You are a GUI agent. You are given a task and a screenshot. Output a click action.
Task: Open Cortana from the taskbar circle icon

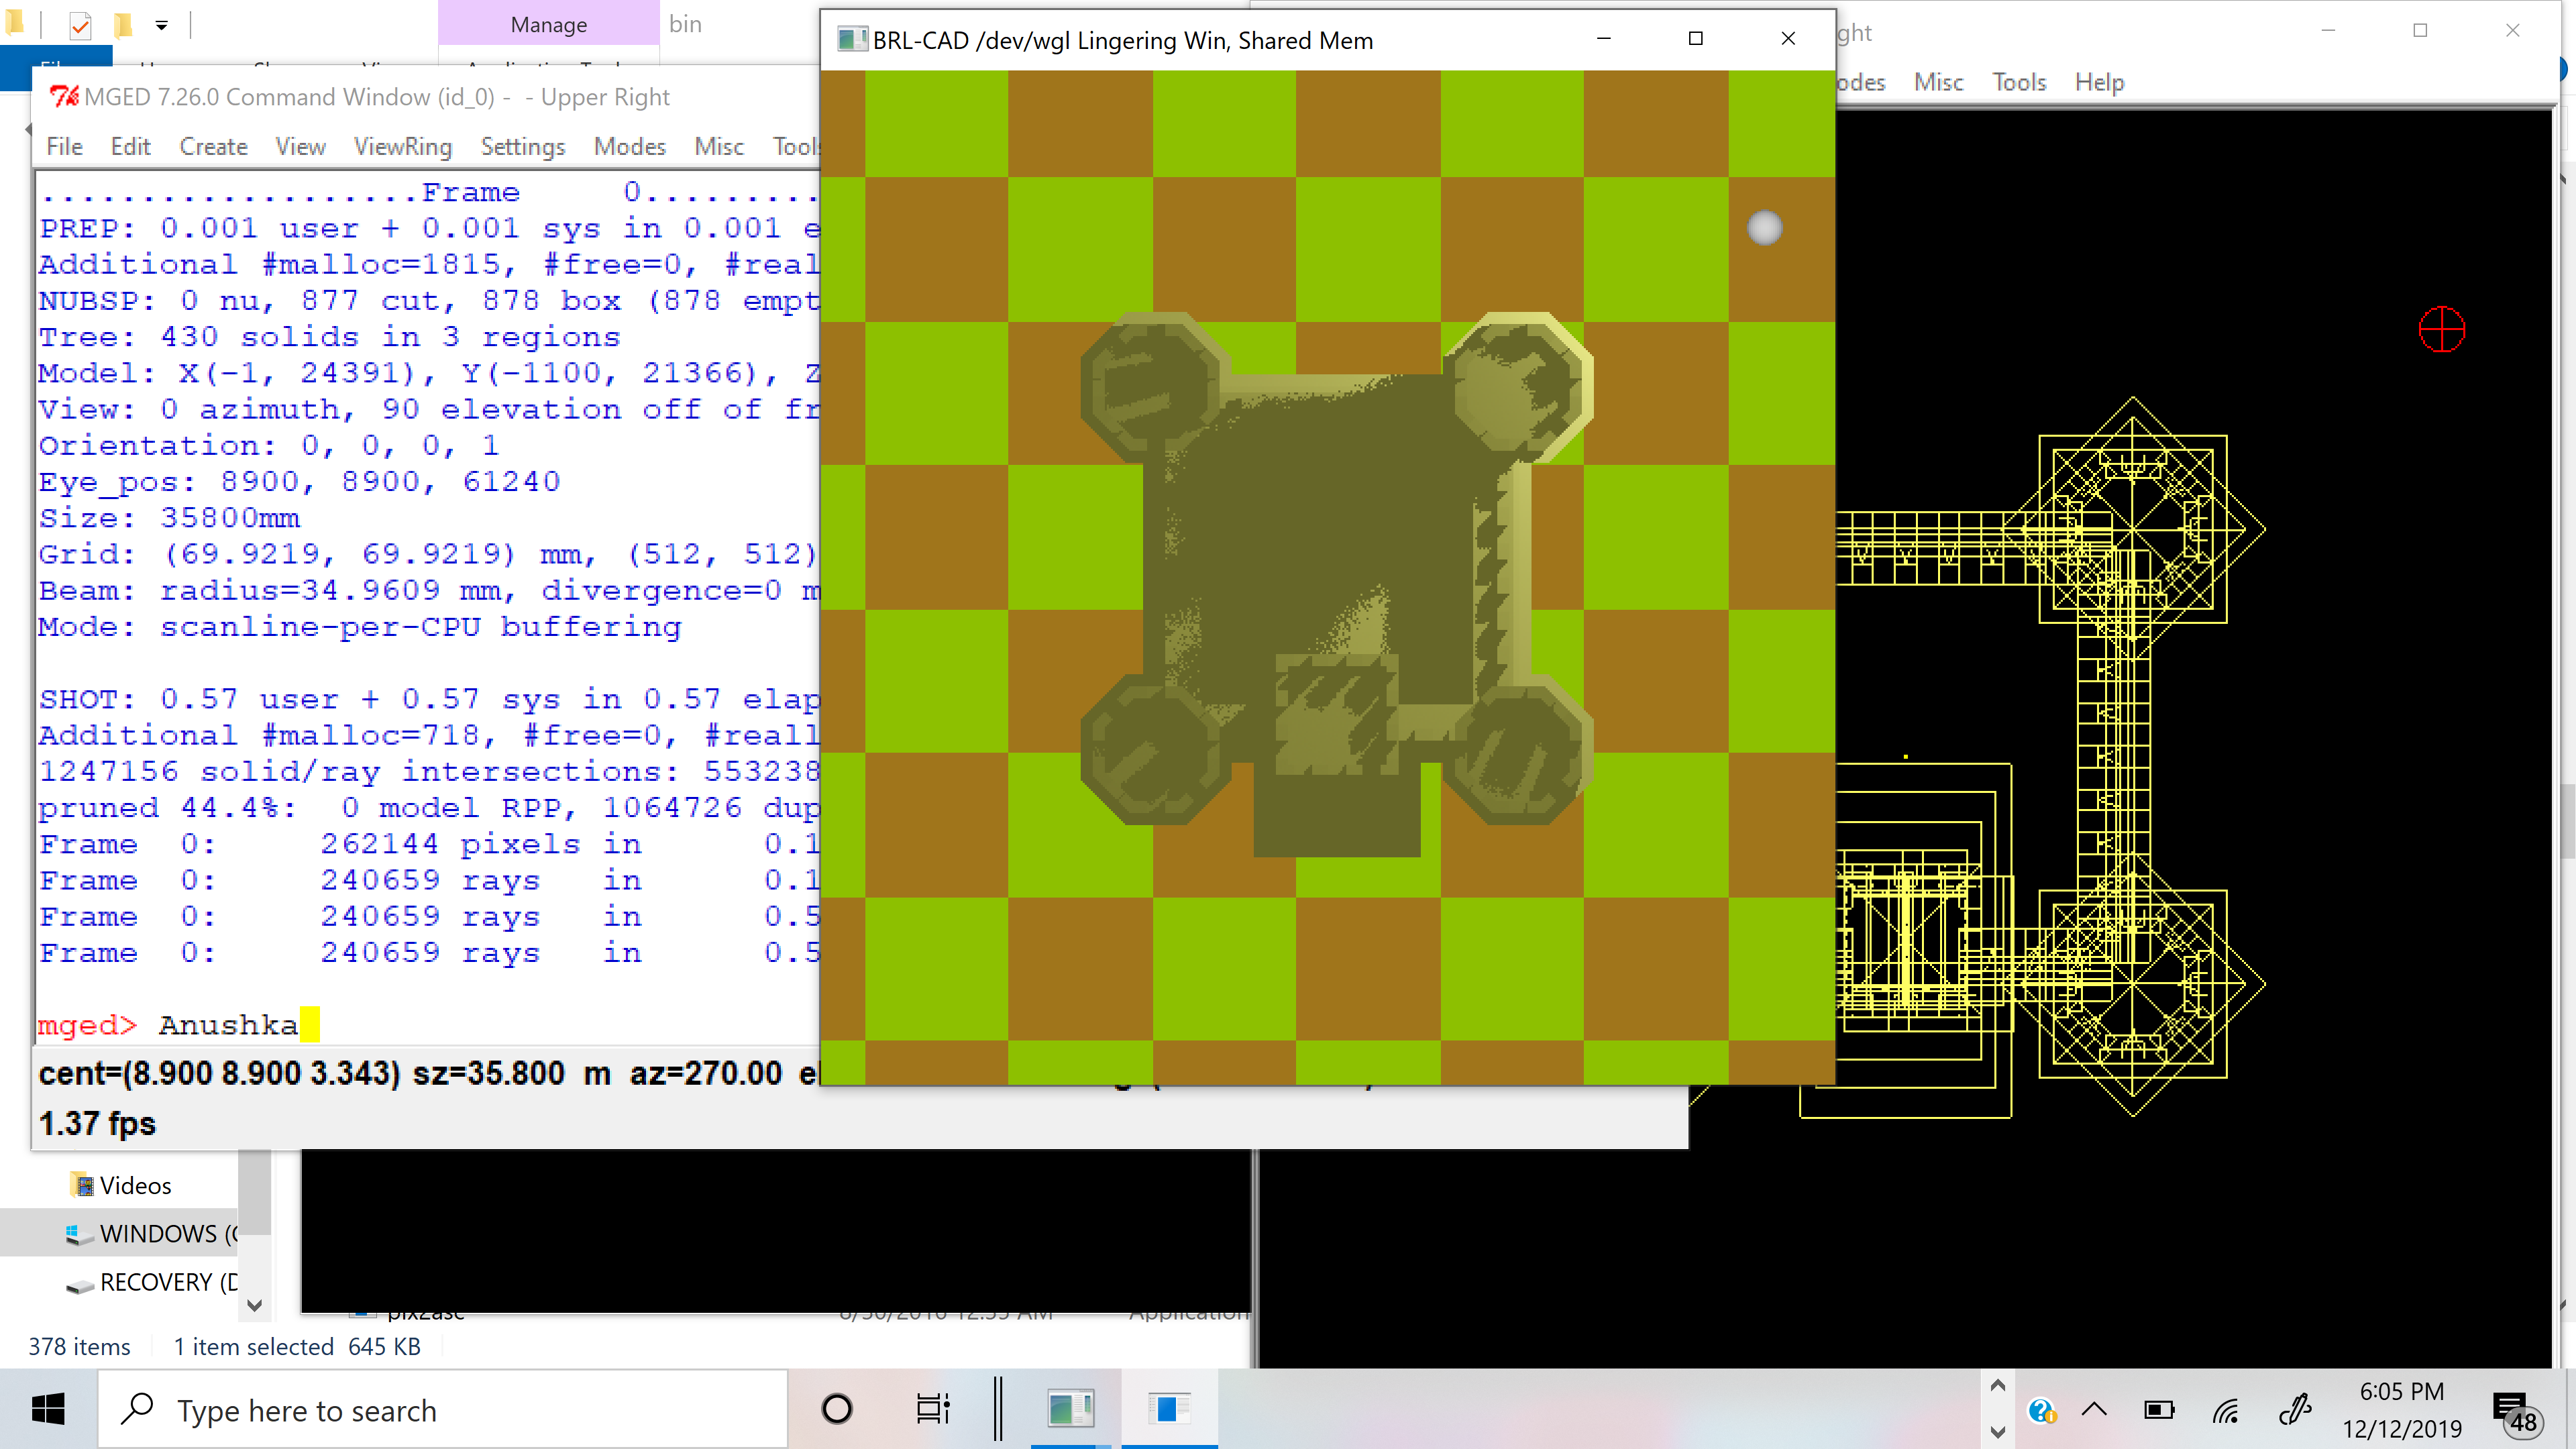coord(836,1410)
